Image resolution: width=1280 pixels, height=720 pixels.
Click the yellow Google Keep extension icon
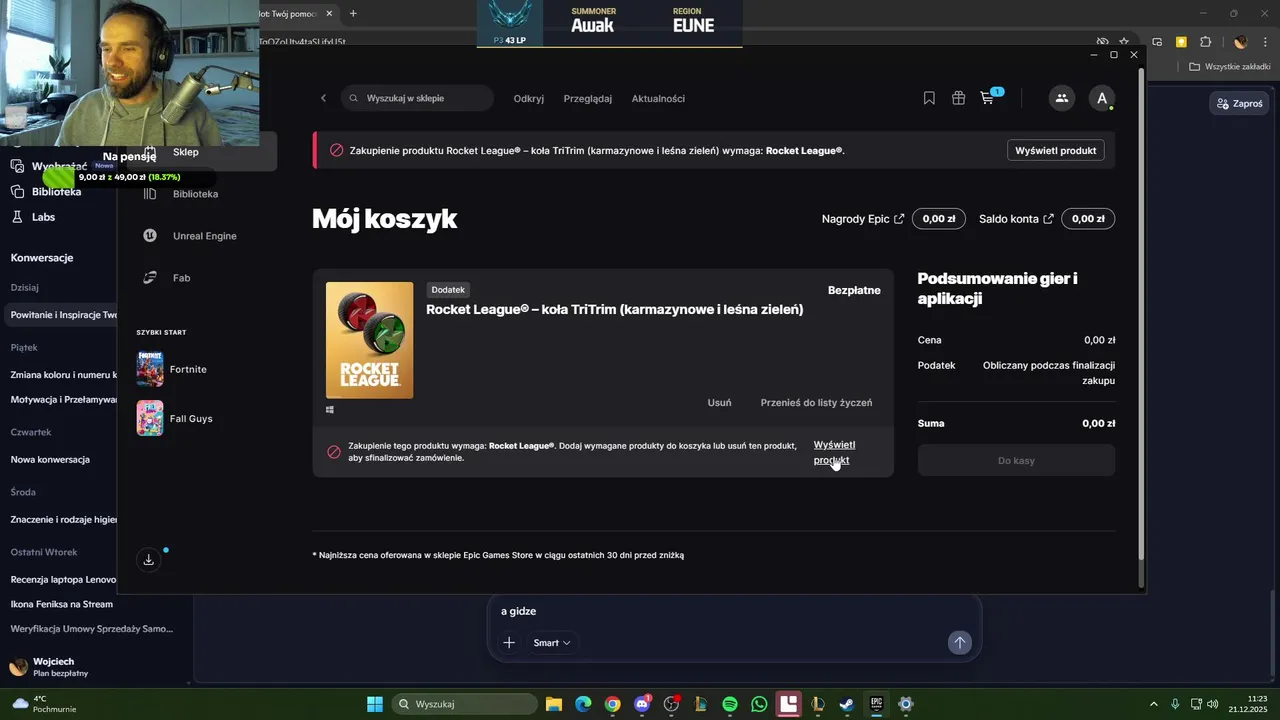[1181, 42]
